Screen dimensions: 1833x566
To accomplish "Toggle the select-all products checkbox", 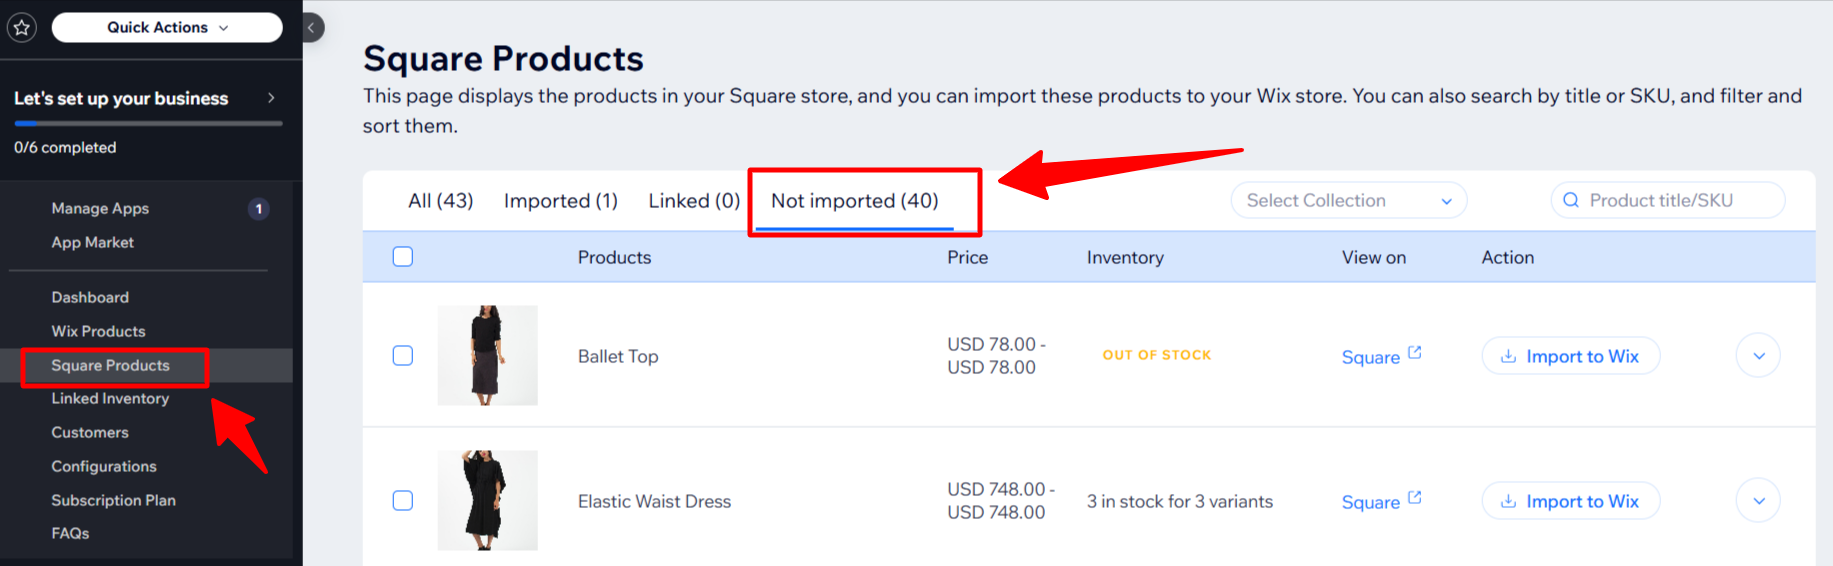I will click(x=403, y=257).
